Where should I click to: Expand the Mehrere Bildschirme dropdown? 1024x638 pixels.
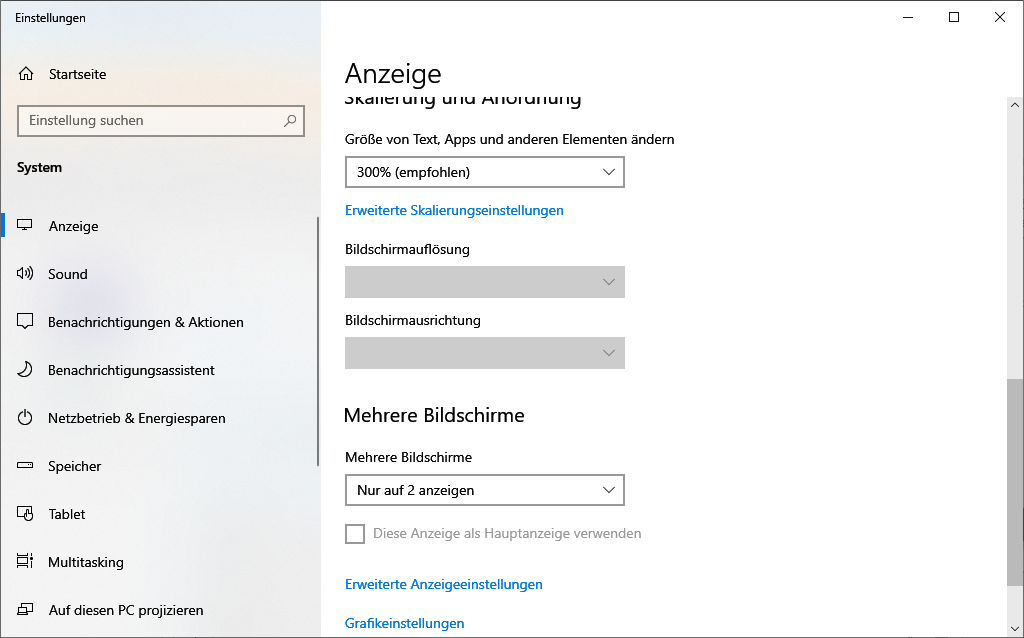coord(484,490)
